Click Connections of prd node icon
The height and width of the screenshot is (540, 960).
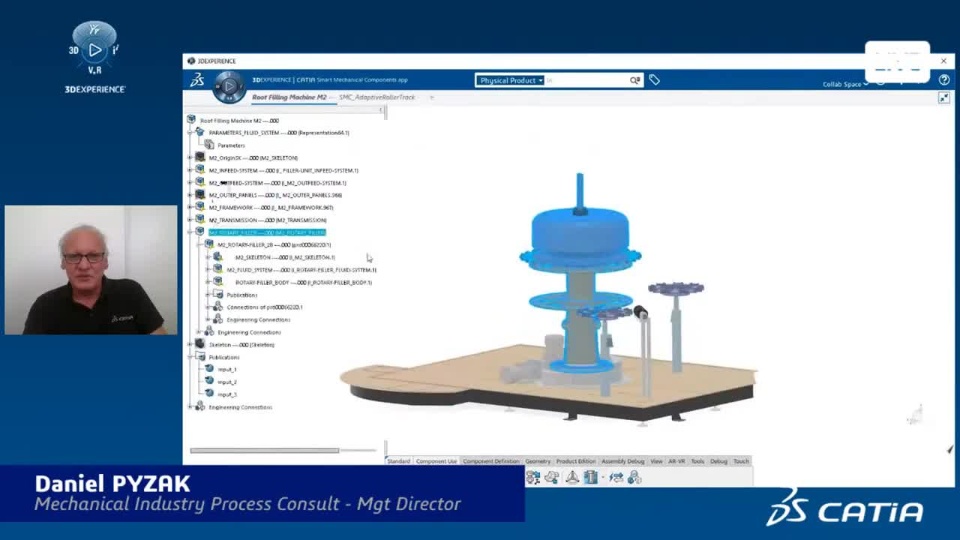[218, 307]
